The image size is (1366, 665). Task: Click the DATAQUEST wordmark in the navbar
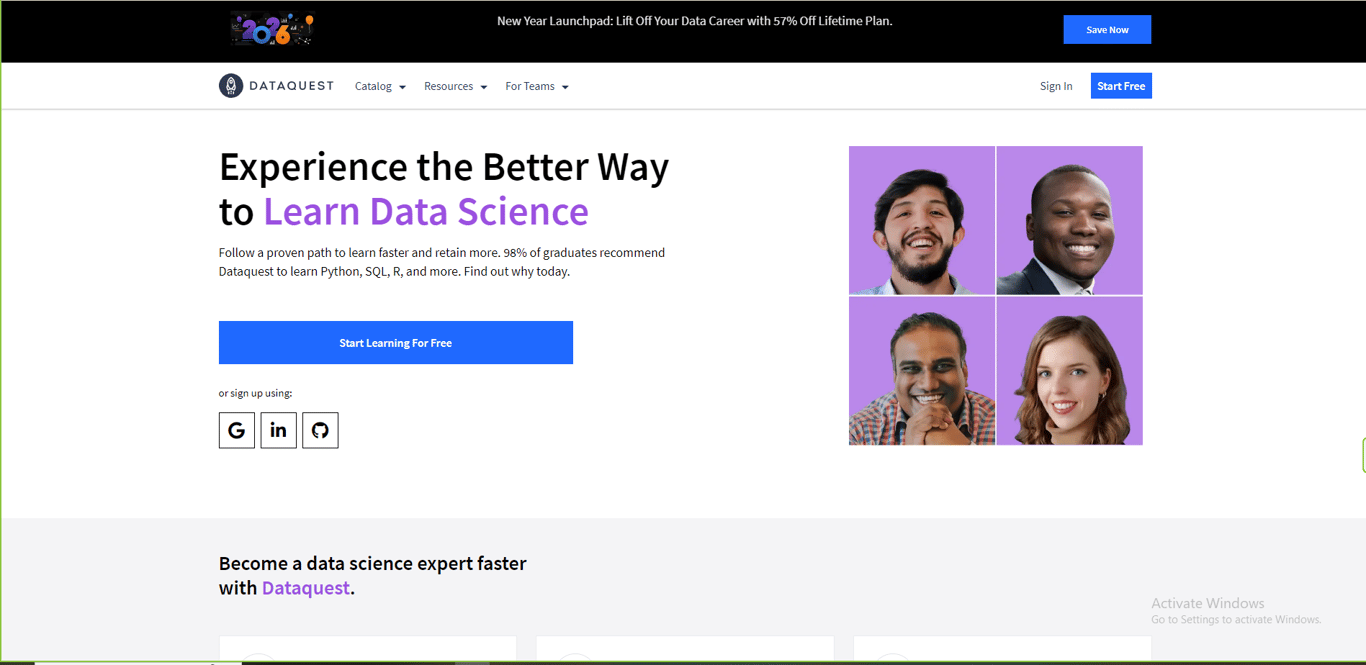pos(291,86)
